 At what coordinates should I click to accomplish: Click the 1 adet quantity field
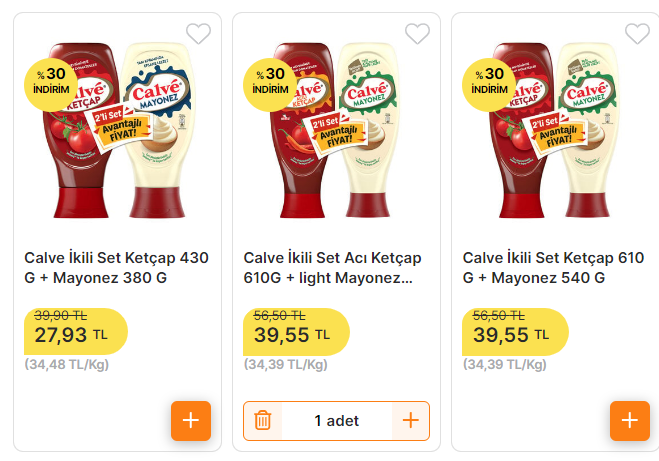[336, 421]
